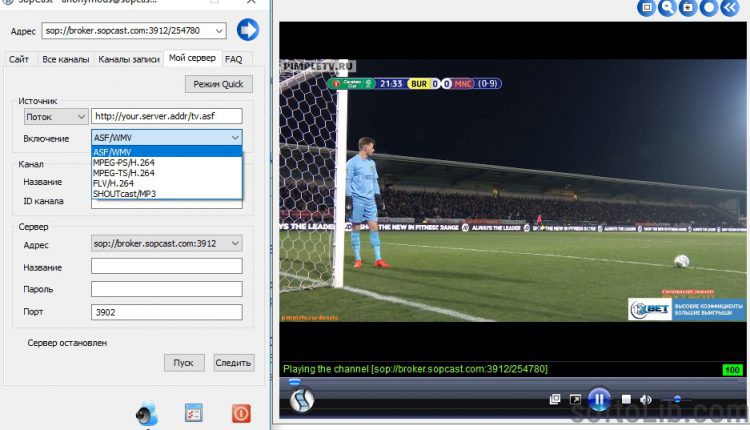The image size is (750, 430).
Task: Switch to the Мой сервер tab
Action: click(192, 58)
